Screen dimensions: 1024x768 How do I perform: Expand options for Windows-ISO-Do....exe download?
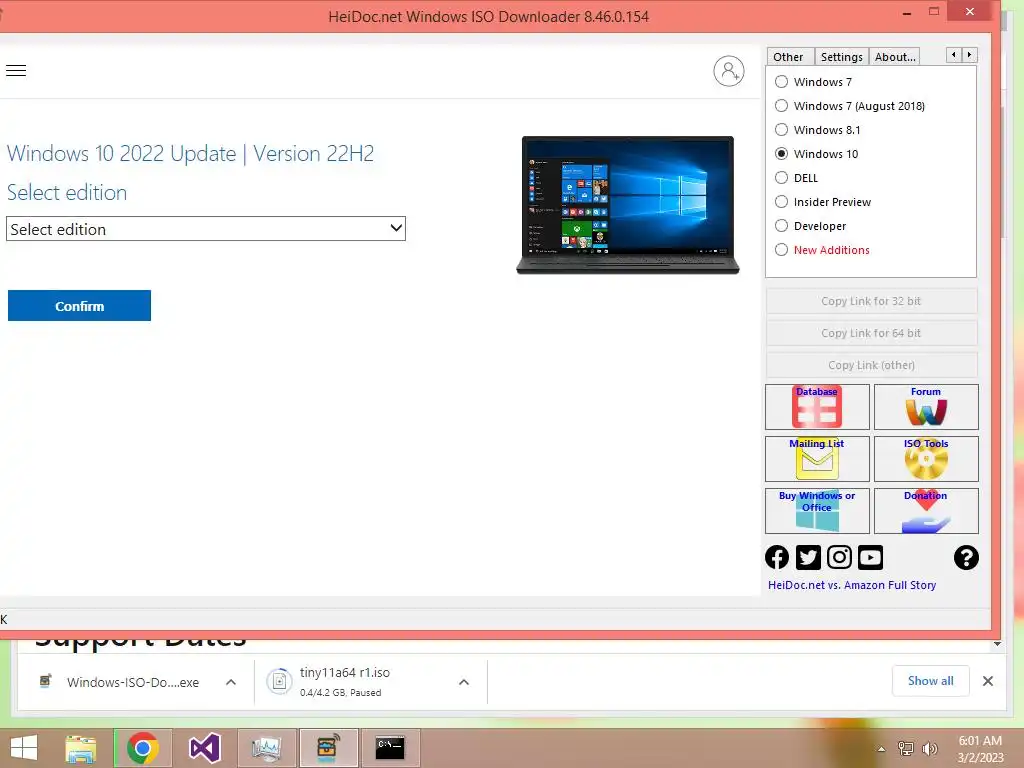231,682
